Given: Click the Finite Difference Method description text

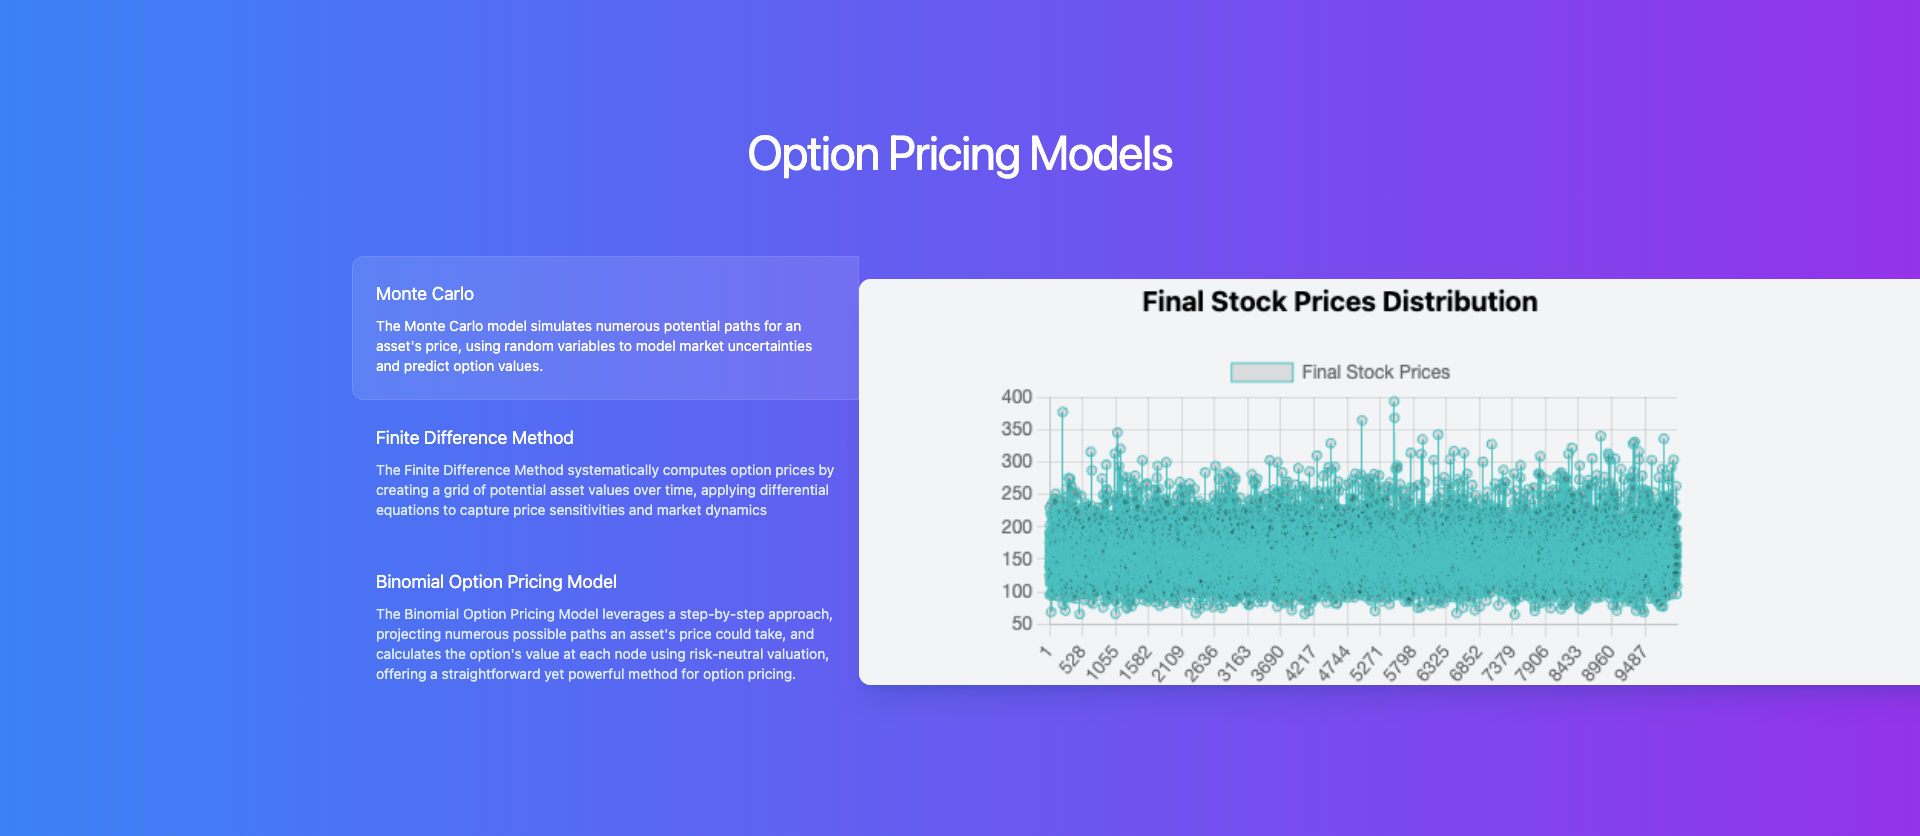Looking at the screenshot, I should tap(604, 490).
